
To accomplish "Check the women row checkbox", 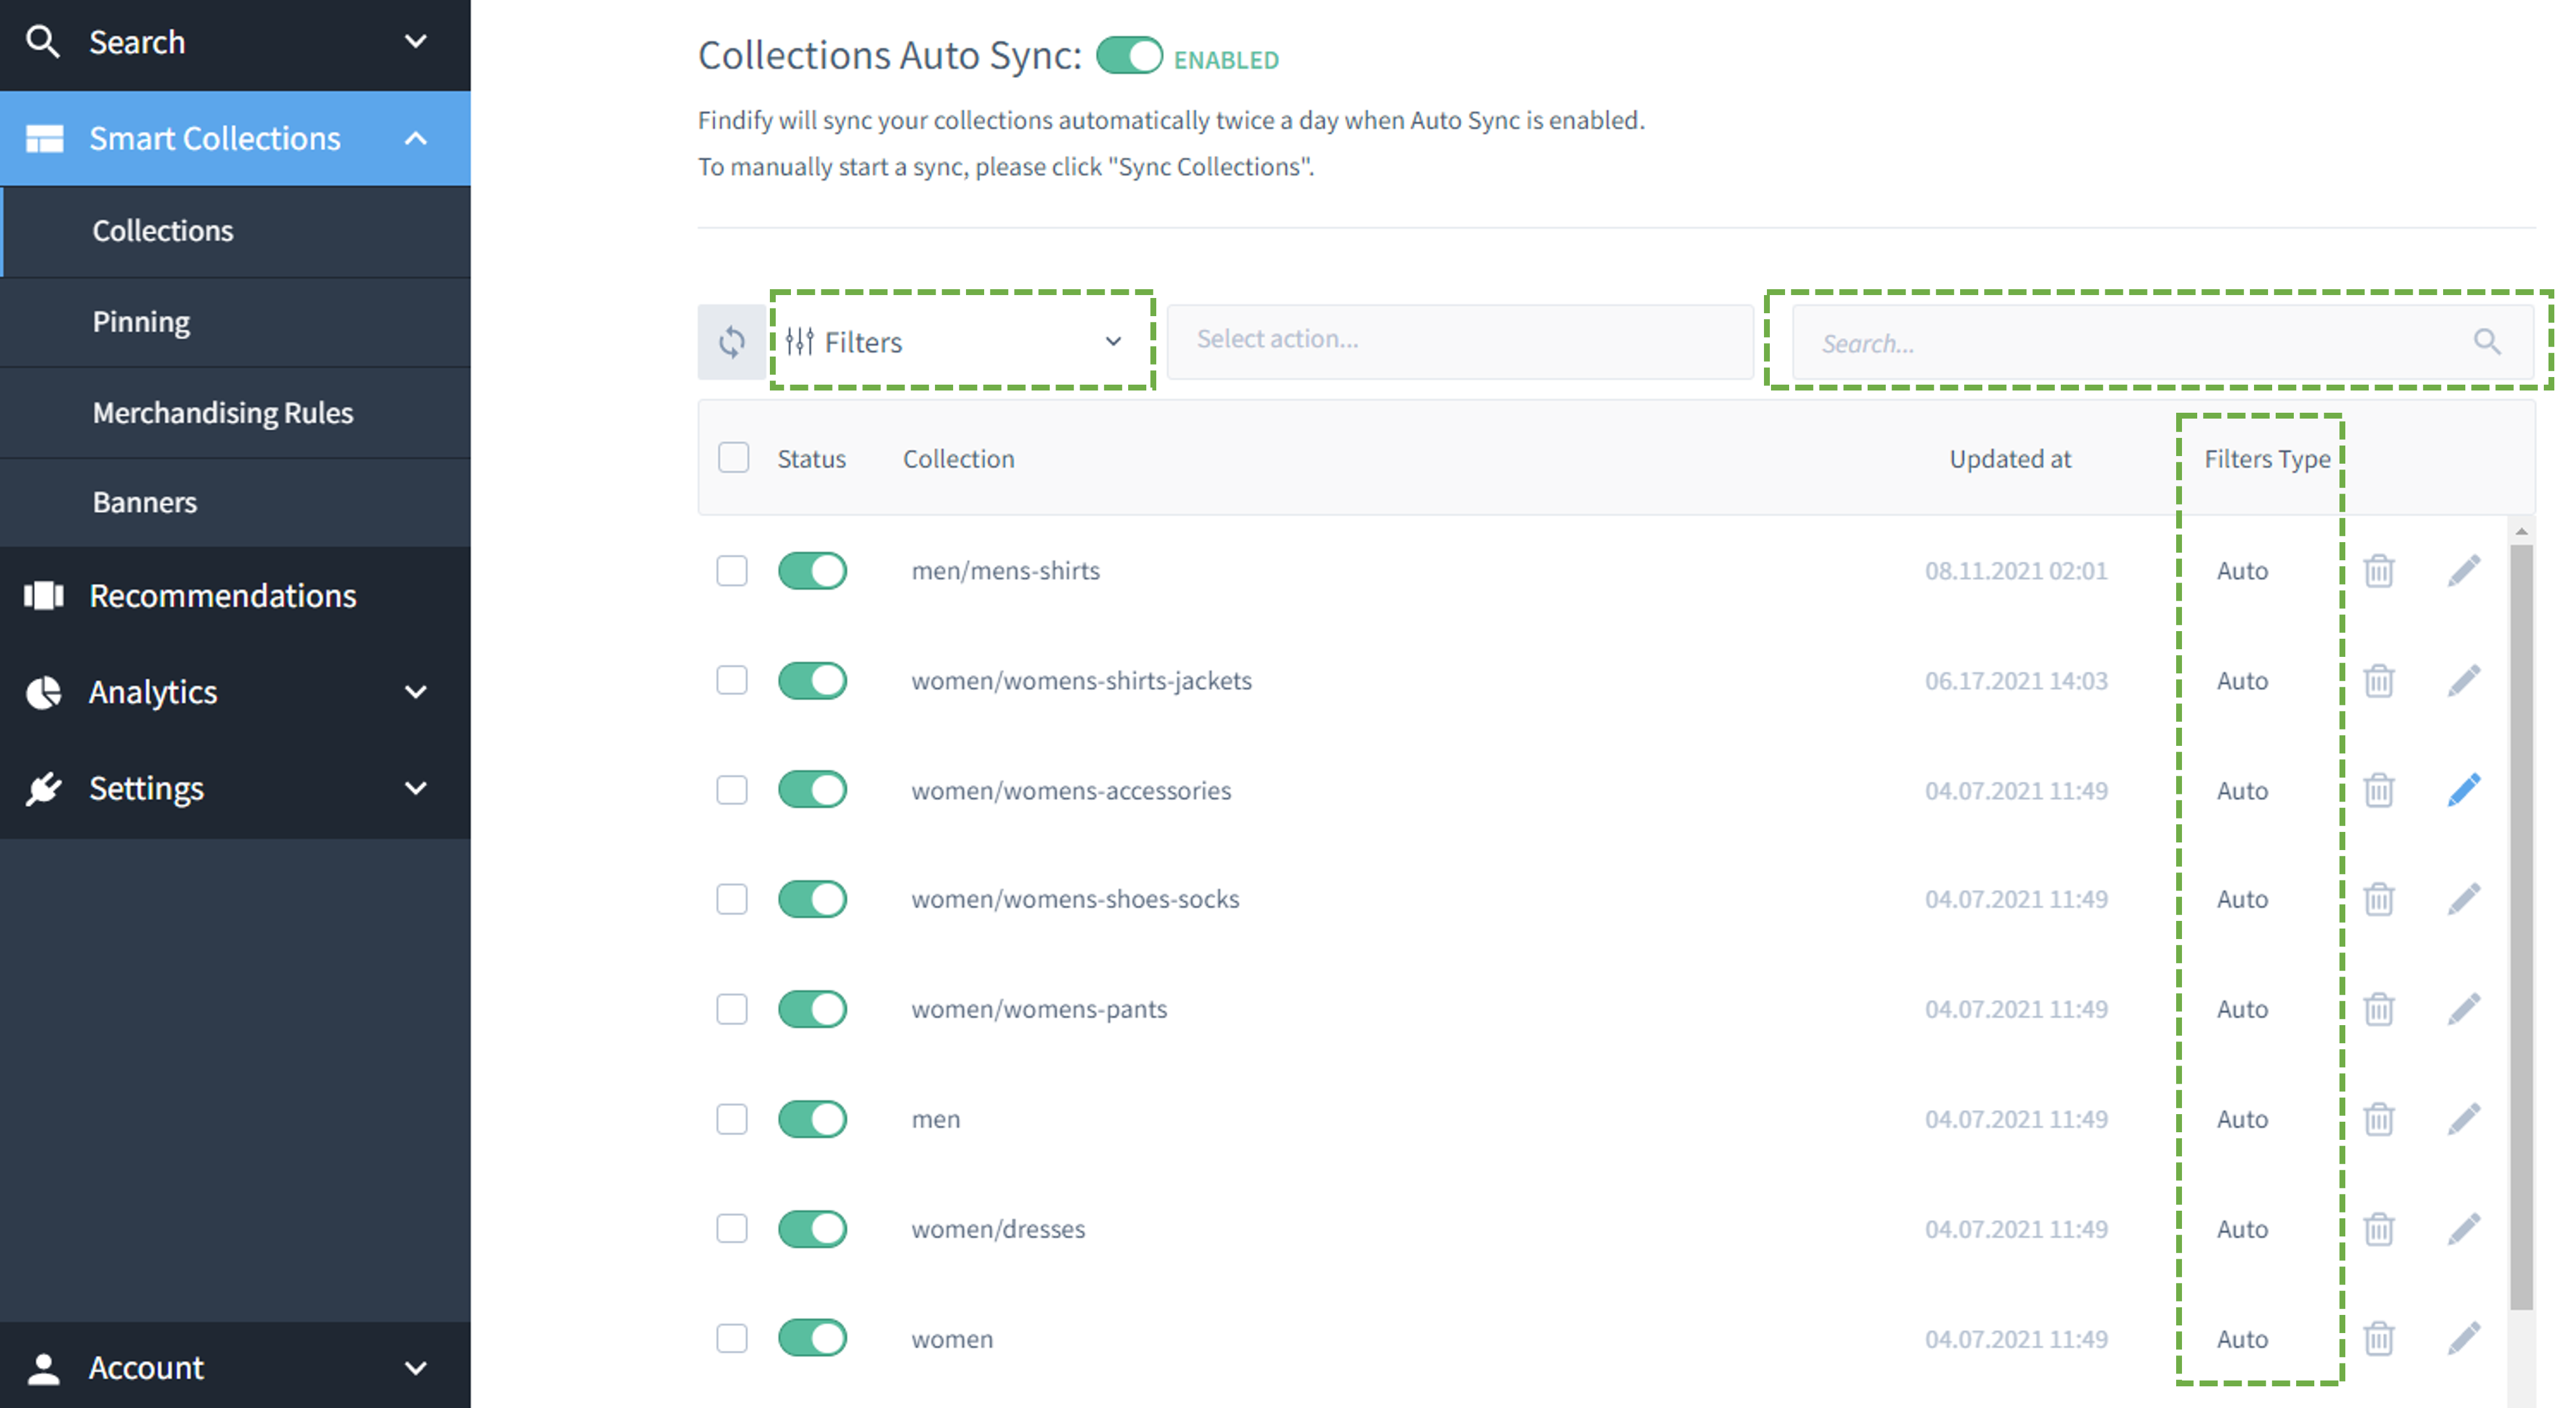I will click(732, 1338).
